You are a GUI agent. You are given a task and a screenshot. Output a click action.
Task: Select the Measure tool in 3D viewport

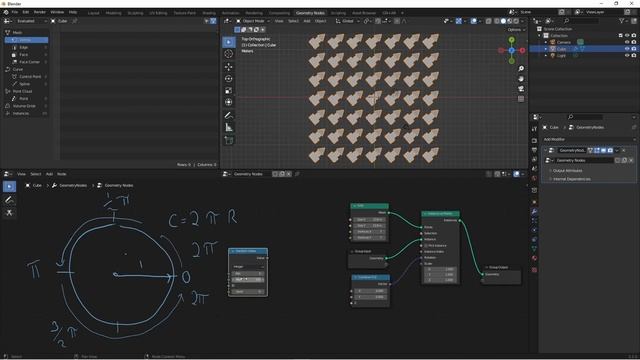pyautogui.click(x=229, y=128)
